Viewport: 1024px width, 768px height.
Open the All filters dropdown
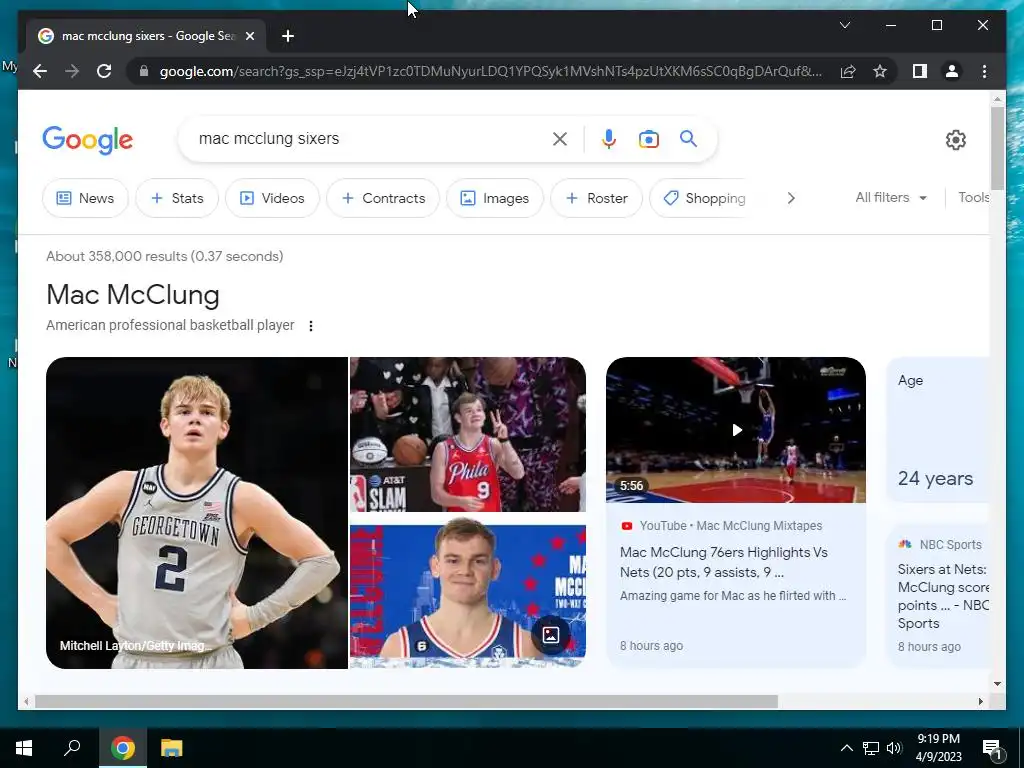(x=891, y=197)
